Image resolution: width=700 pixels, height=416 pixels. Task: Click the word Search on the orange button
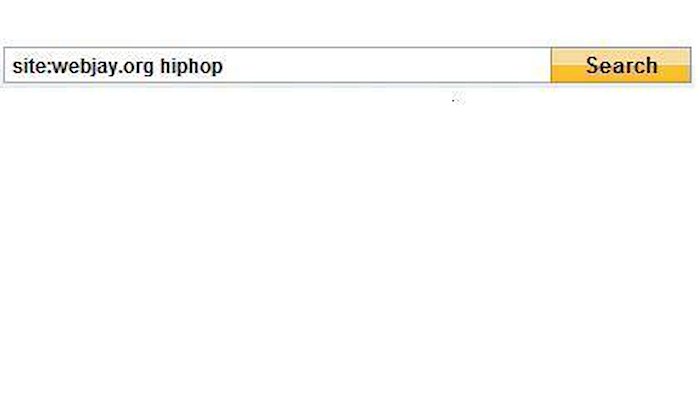pos(621,66)
